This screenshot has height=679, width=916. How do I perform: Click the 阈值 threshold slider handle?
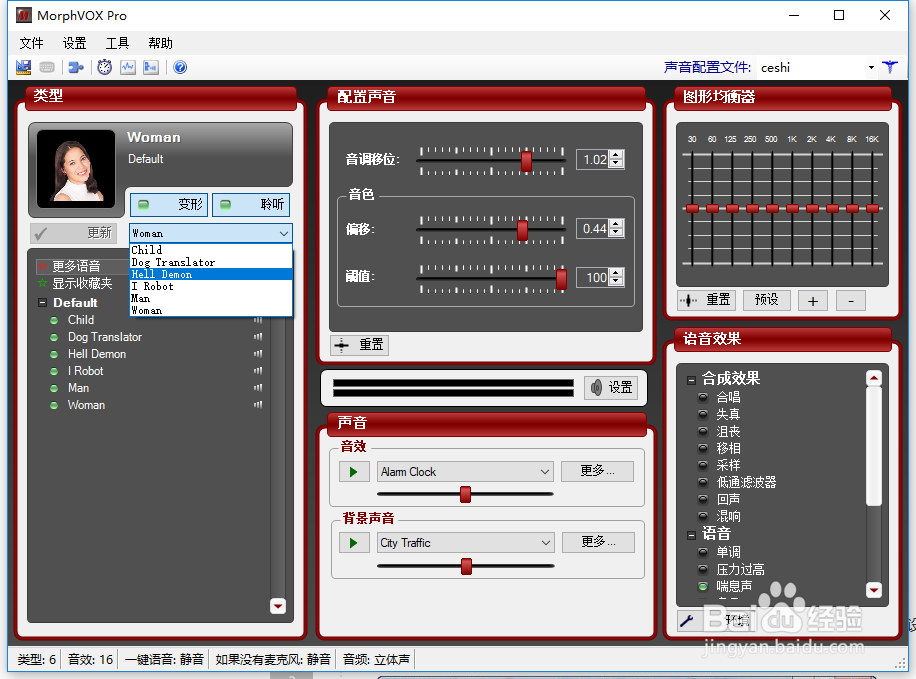[x=561, y=279]
